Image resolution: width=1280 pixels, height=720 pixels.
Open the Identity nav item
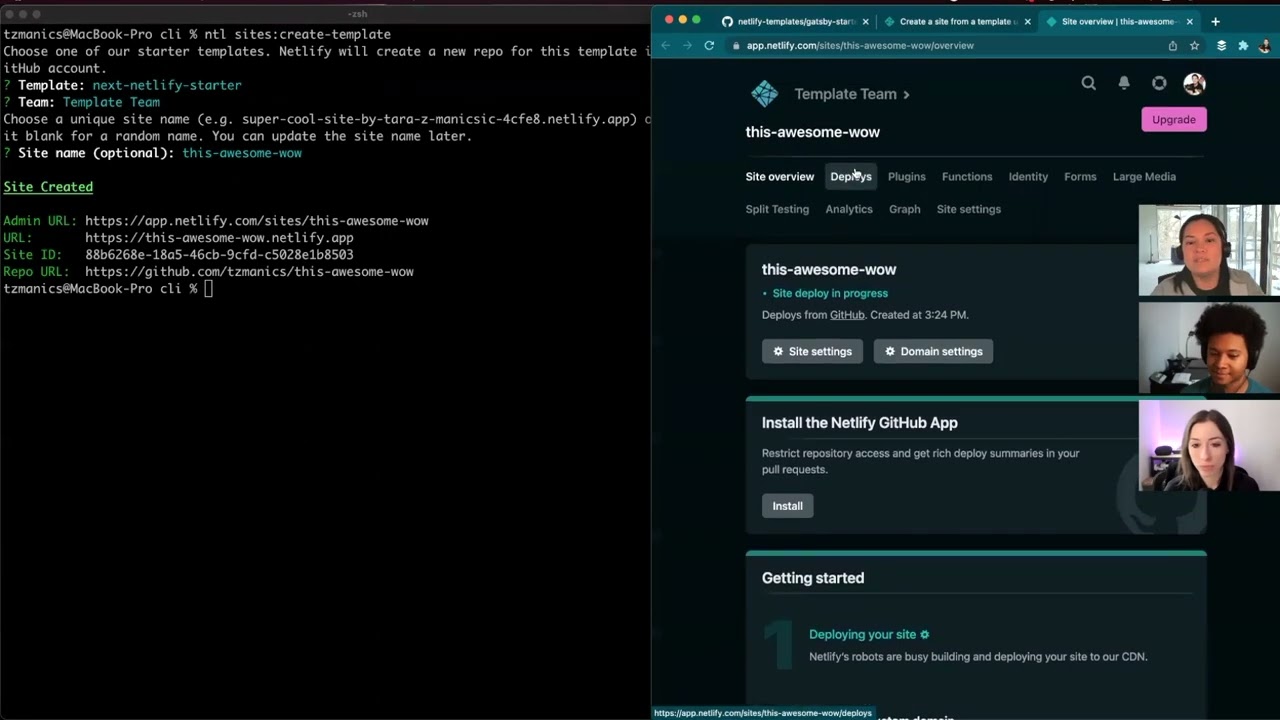tap(1028, 177)
